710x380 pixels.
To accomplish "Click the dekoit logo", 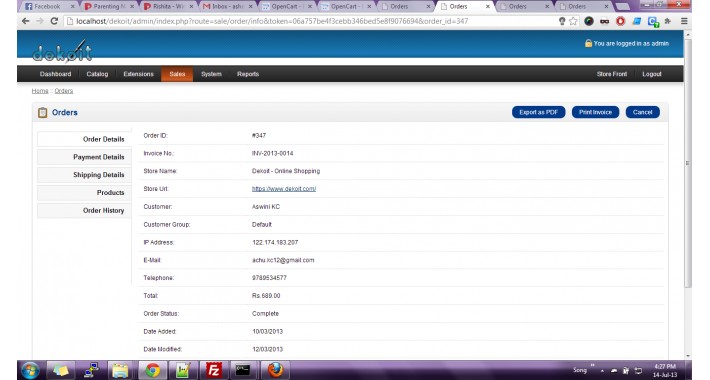I will pyautogui.click(x=62, y=51).
